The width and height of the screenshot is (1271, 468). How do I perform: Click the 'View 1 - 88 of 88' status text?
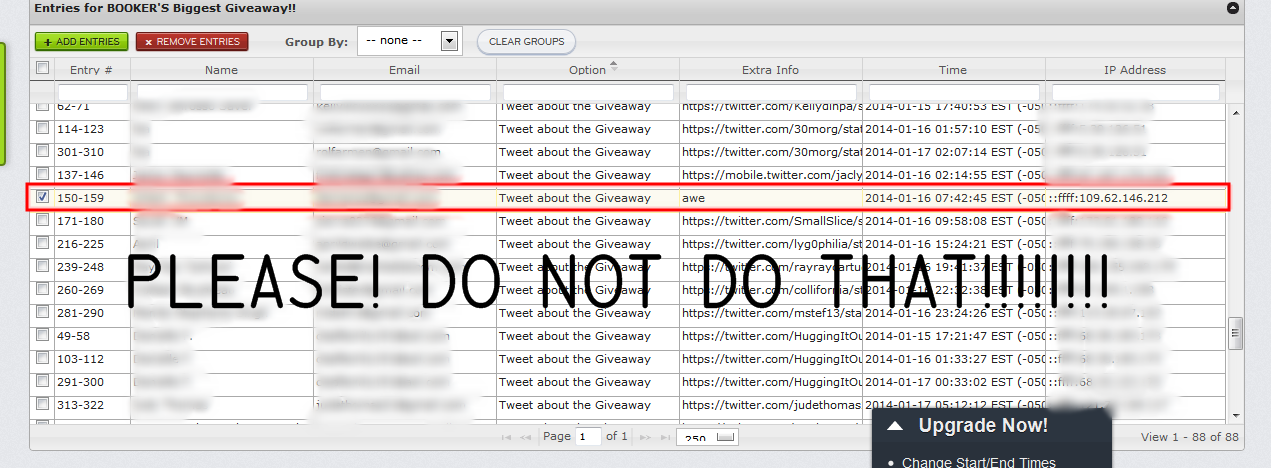coord(1189,437)
